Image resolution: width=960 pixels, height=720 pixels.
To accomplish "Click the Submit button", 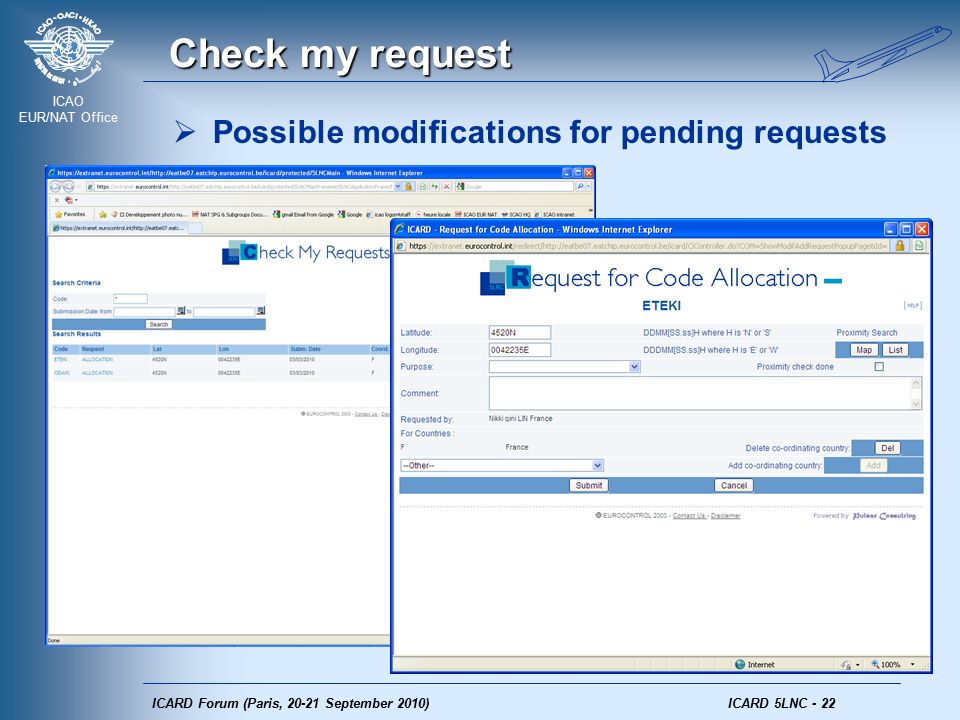I will 588,486.
